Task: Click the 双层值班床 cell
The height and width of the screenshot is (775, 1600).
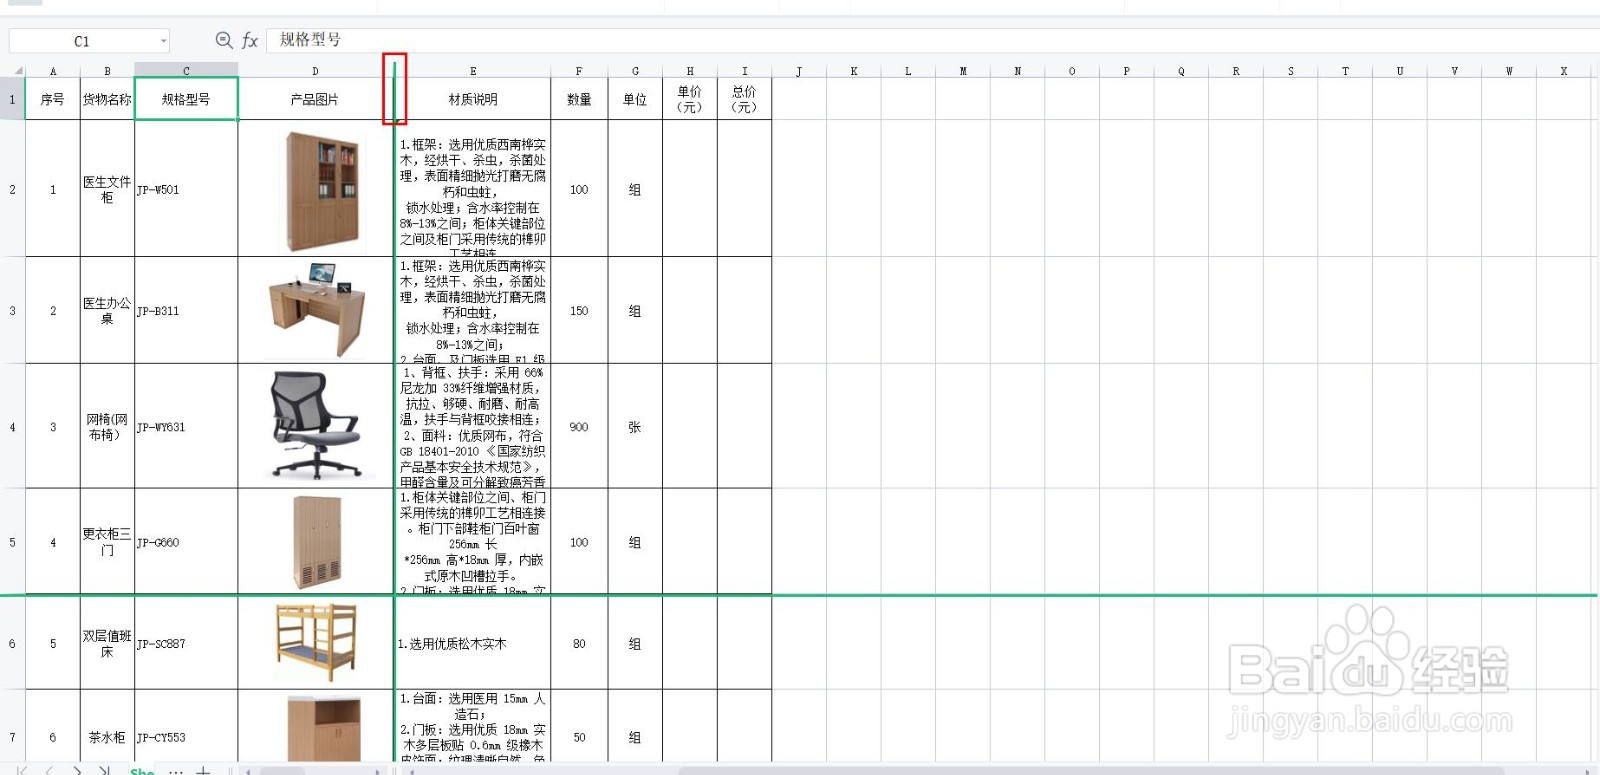Action: click(107, 644)
